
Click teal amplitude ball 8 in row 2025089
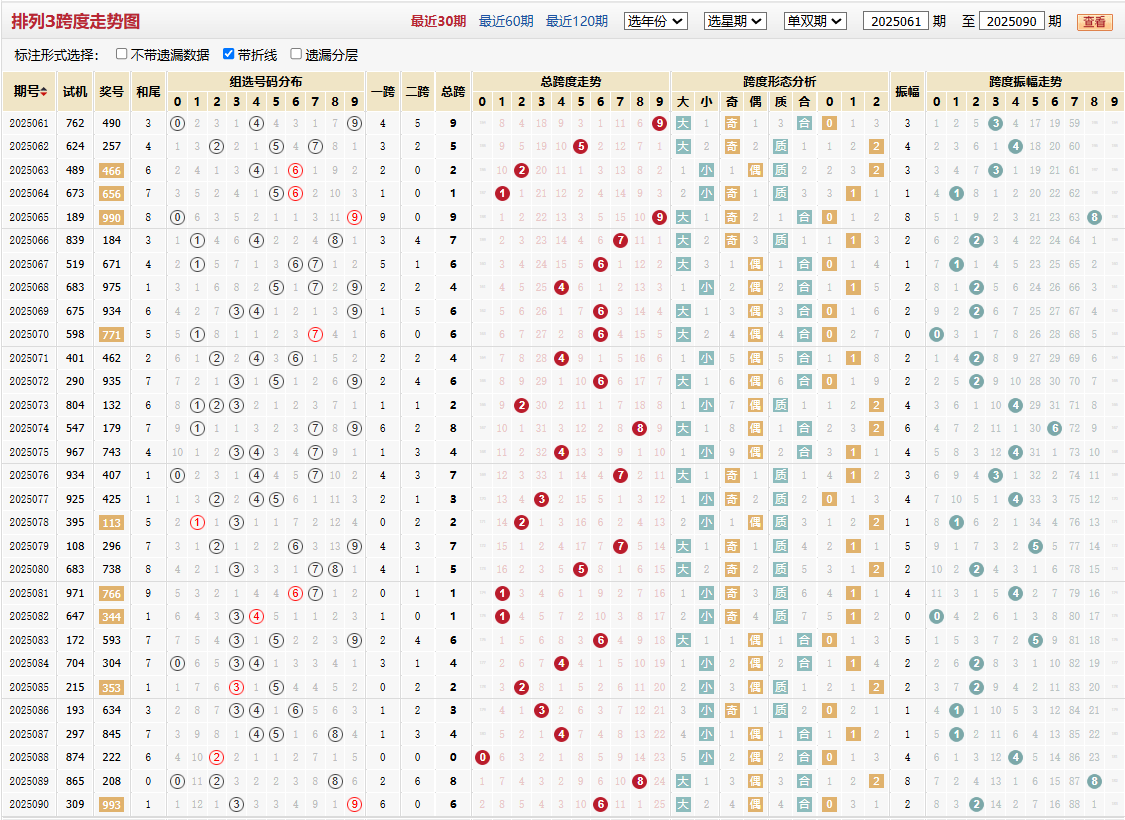[x=1094, y=781]
